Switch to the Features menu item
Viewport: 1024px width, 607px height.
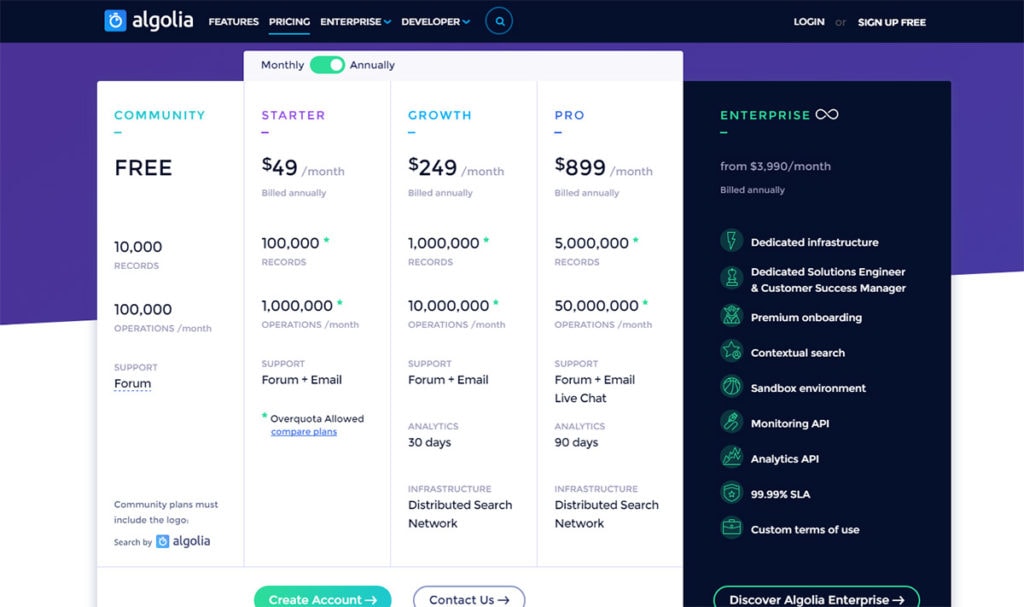(233, 21)
